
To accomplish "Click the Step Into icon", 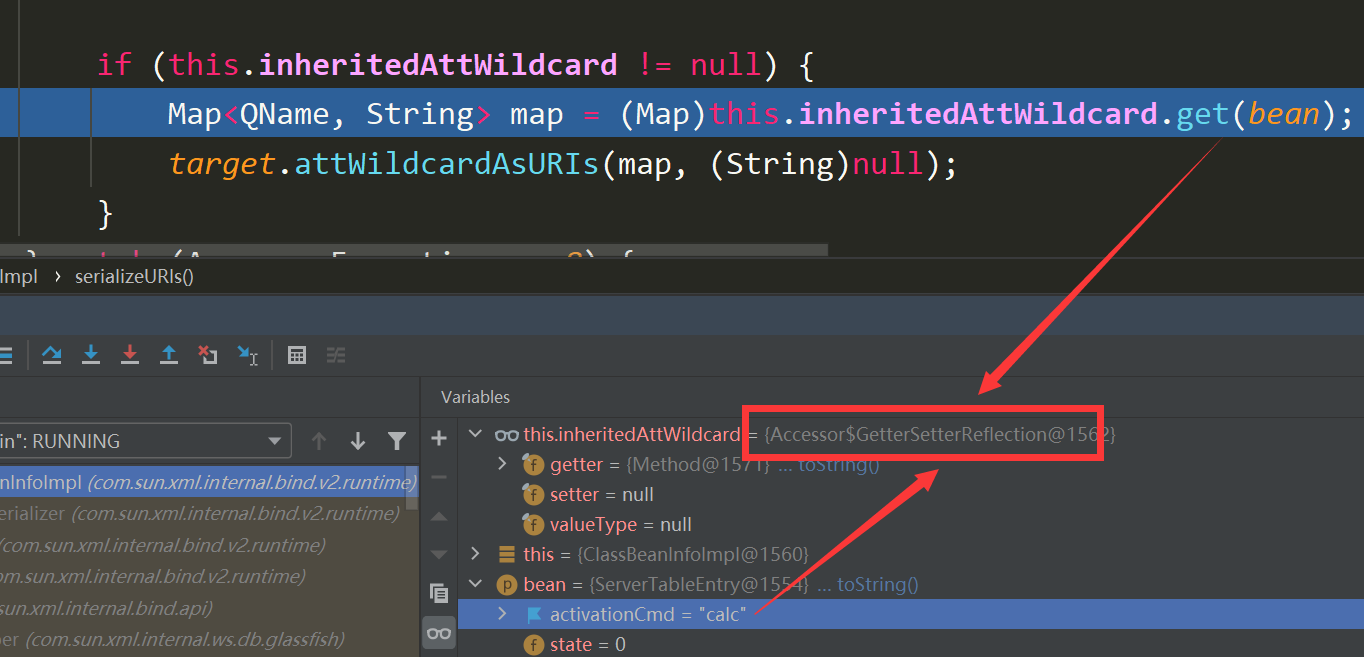I will [x=91, y=355].
